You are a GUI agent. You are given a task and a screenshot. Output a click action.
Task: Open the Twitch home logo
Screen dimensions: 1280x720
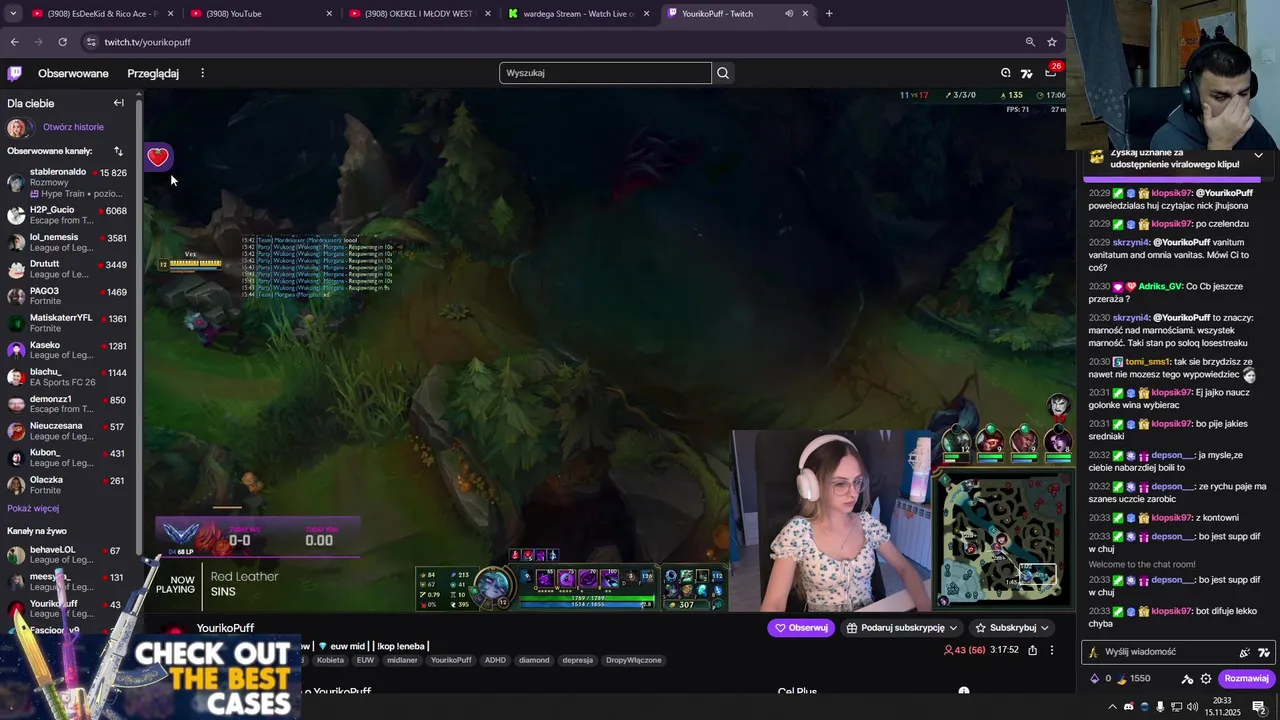point(15,73)
